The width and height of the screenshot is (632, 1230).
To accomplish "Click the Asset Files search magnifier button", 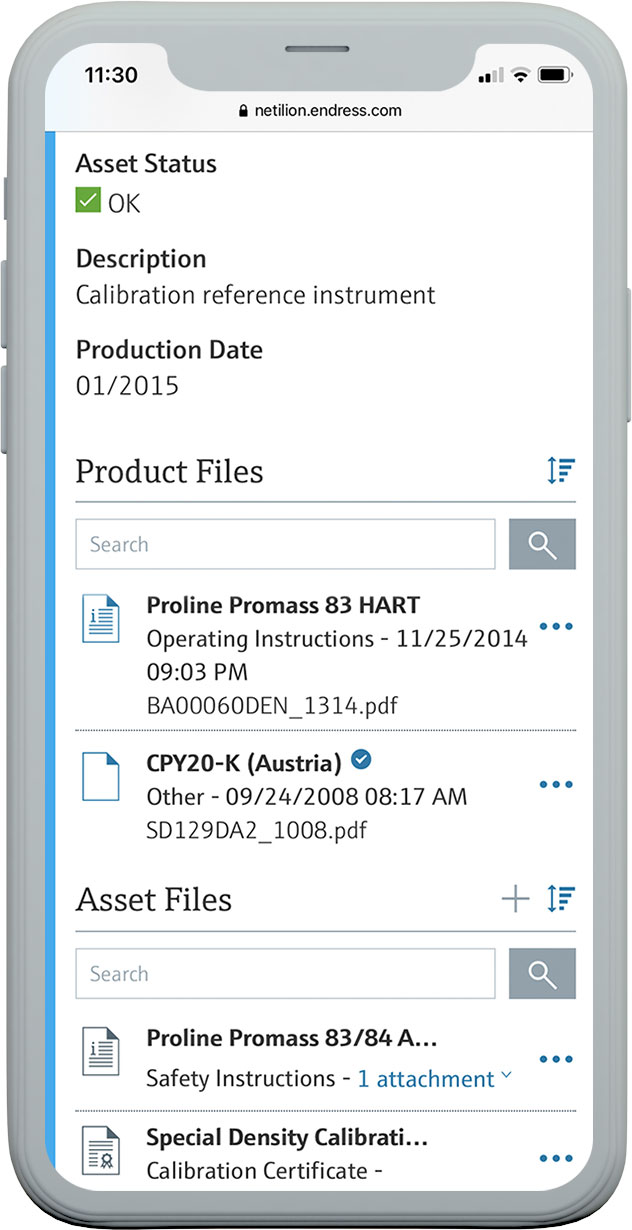I will [542, 974].
